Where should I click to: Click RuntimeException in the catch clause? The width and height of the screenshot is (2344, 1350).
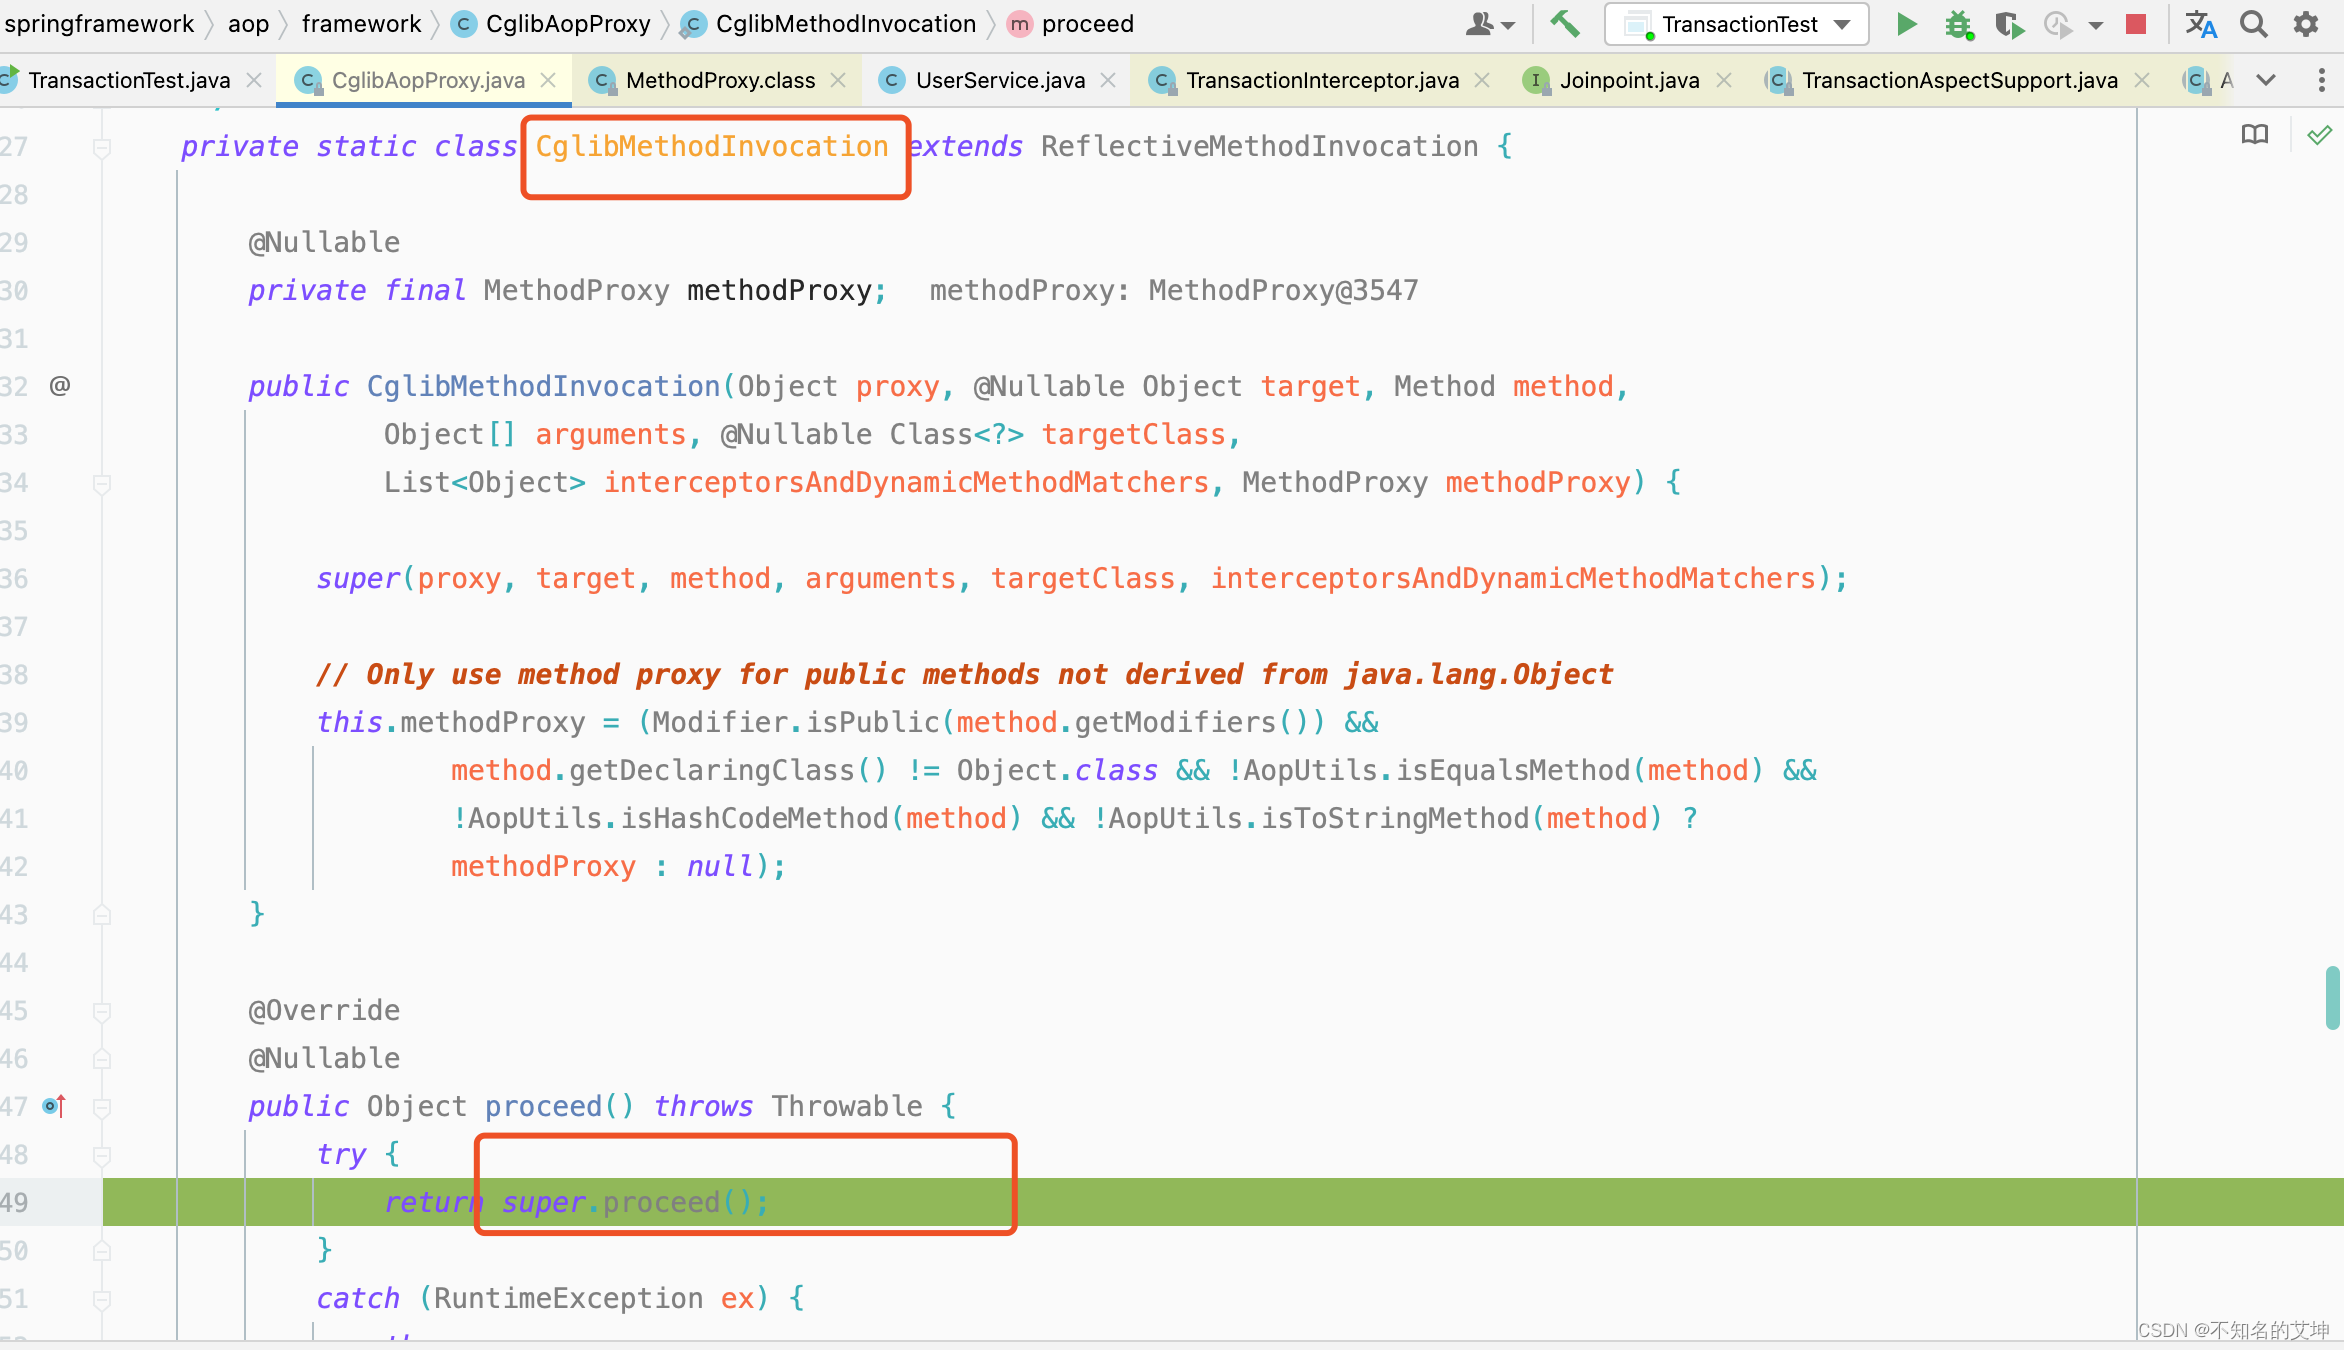click(x=568, y=1299)
